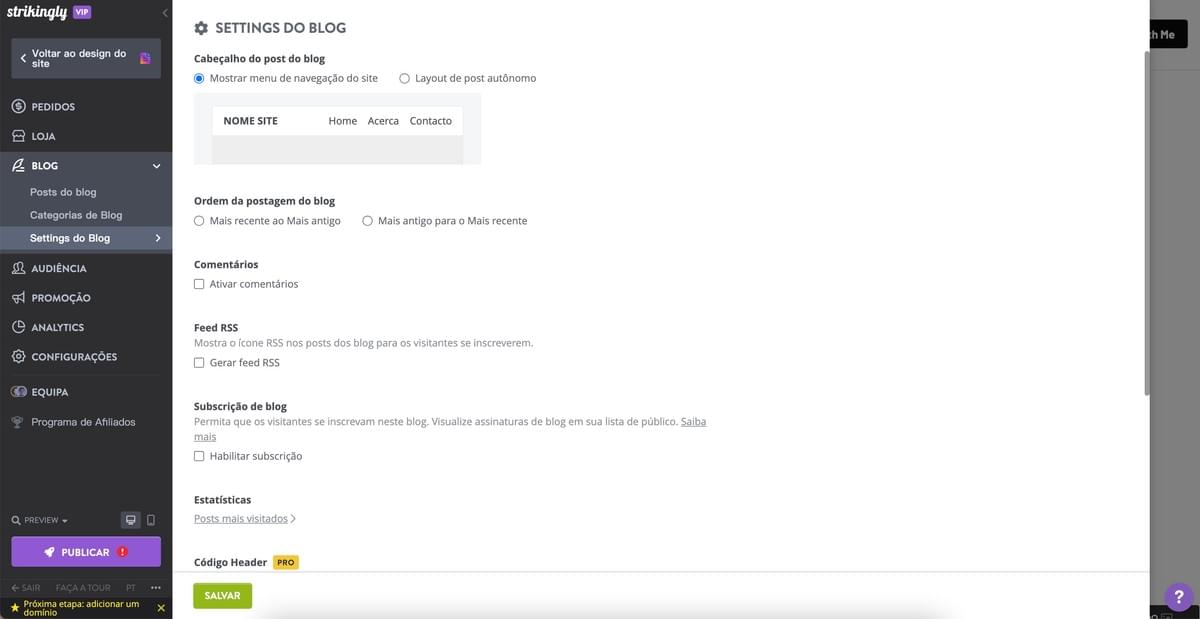1200x619 pixels.
Task: Dismiss the Próxima etapa tip
Action: click(x=161, y=607)
